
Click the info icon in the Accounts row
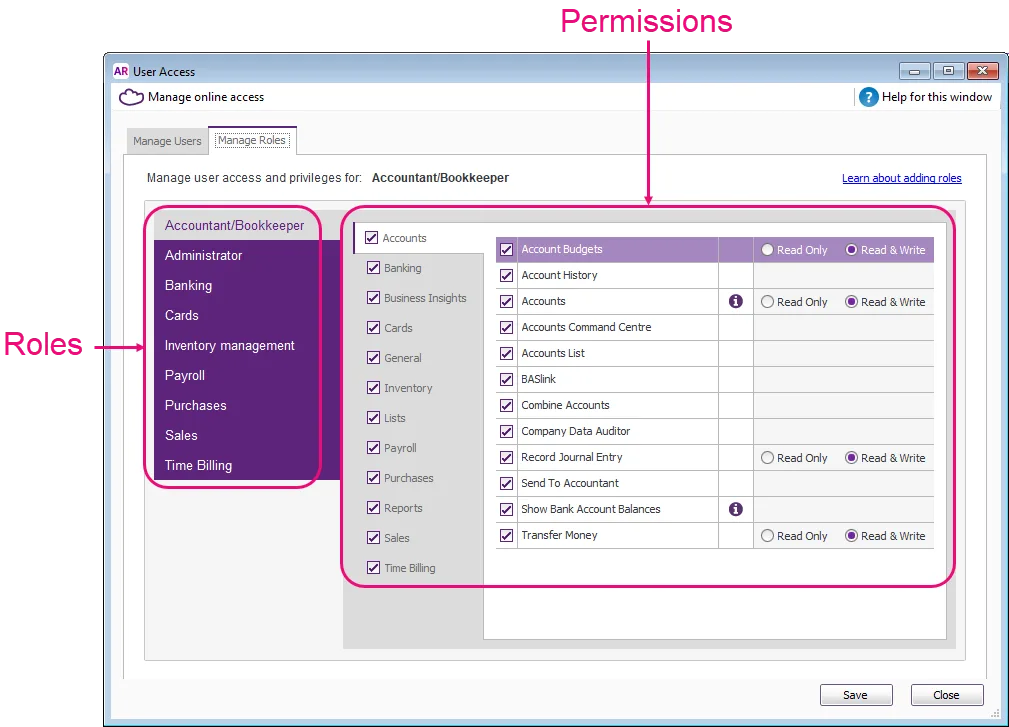coord(736,301)
